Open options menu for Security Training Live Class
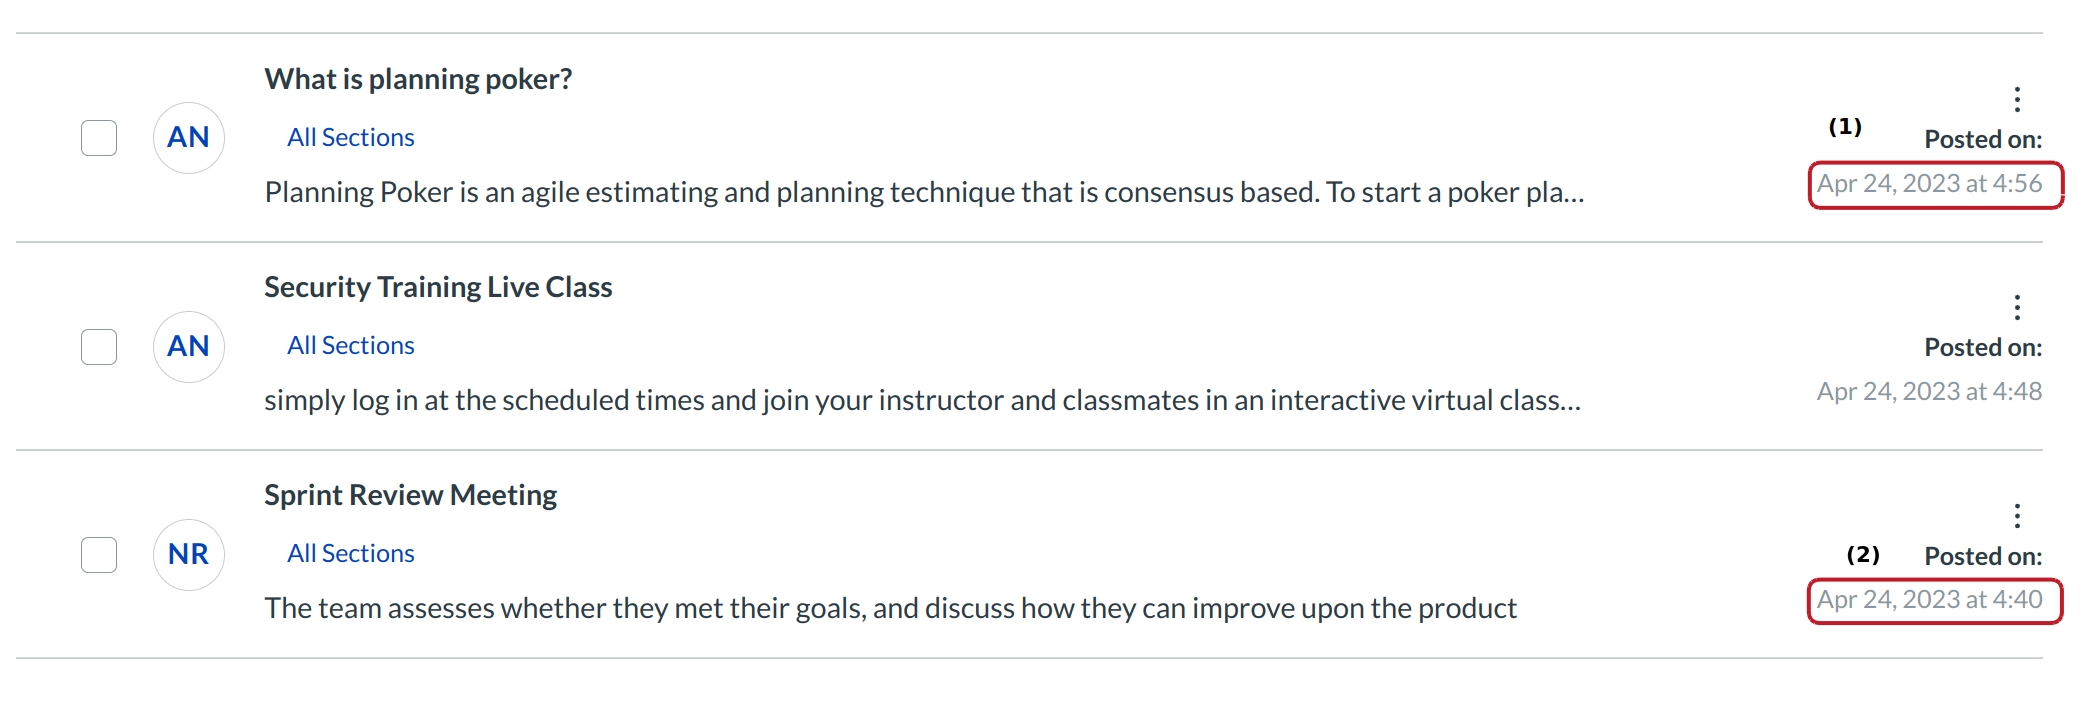The height and width of the screenshot is (704, 2098). point(2017,307)
